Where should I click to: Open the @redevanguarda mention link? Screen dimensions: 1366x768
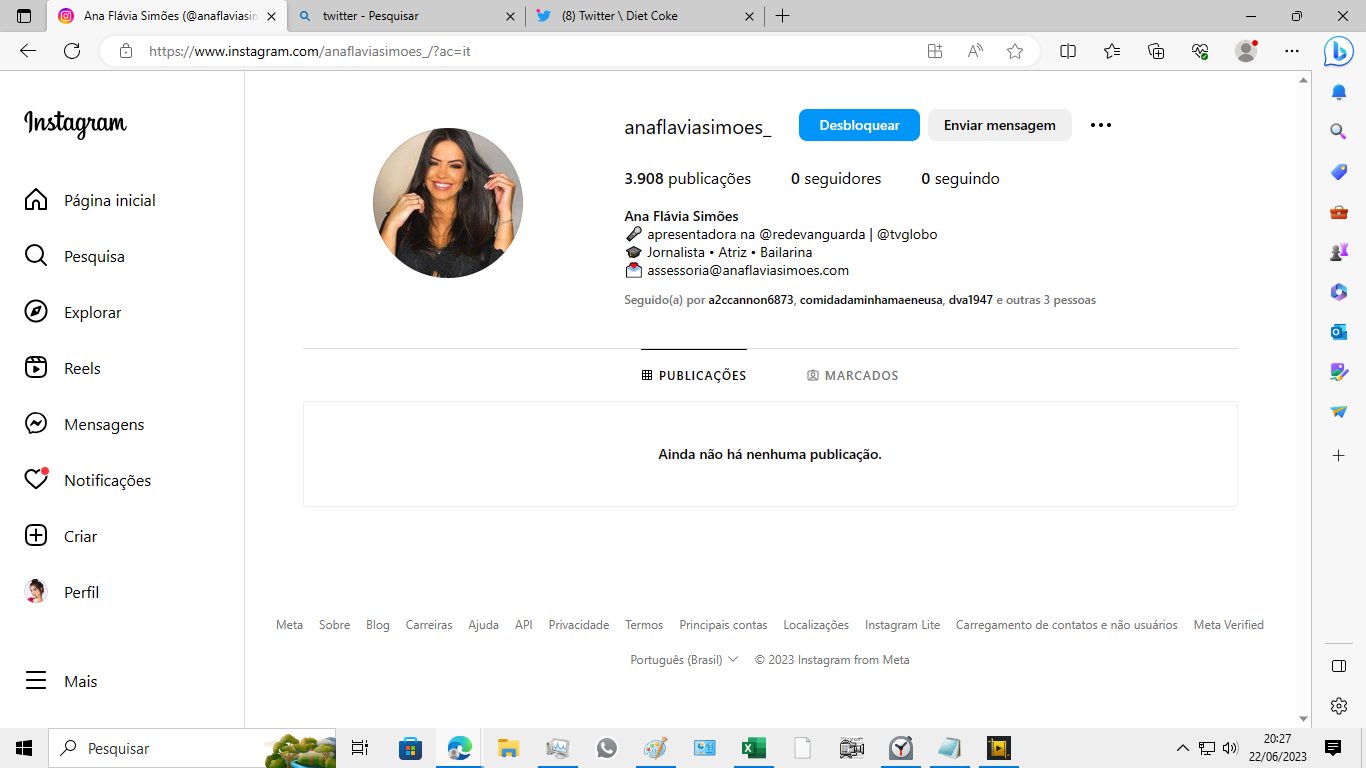(x=812, y=234)
